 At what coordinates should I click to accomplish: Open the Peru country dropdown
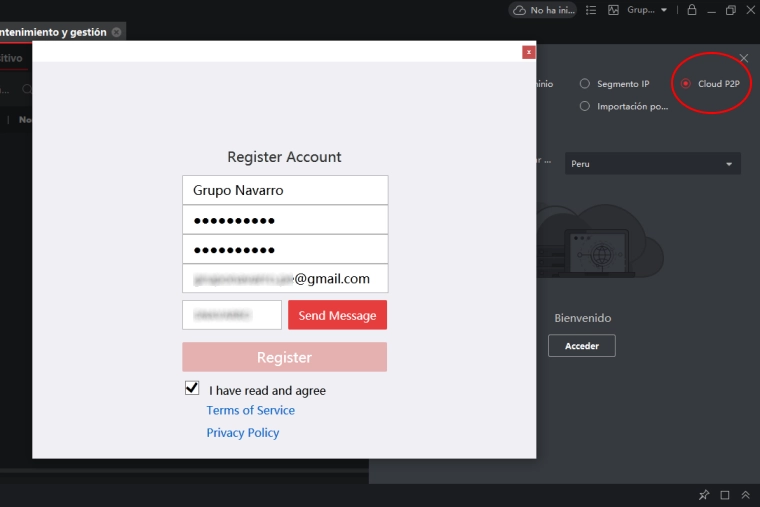click(x=652, y=163)
